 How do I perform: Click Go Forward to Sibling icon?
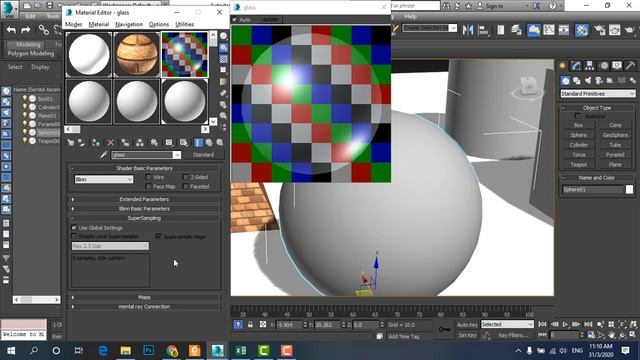[x=220, y=142]
